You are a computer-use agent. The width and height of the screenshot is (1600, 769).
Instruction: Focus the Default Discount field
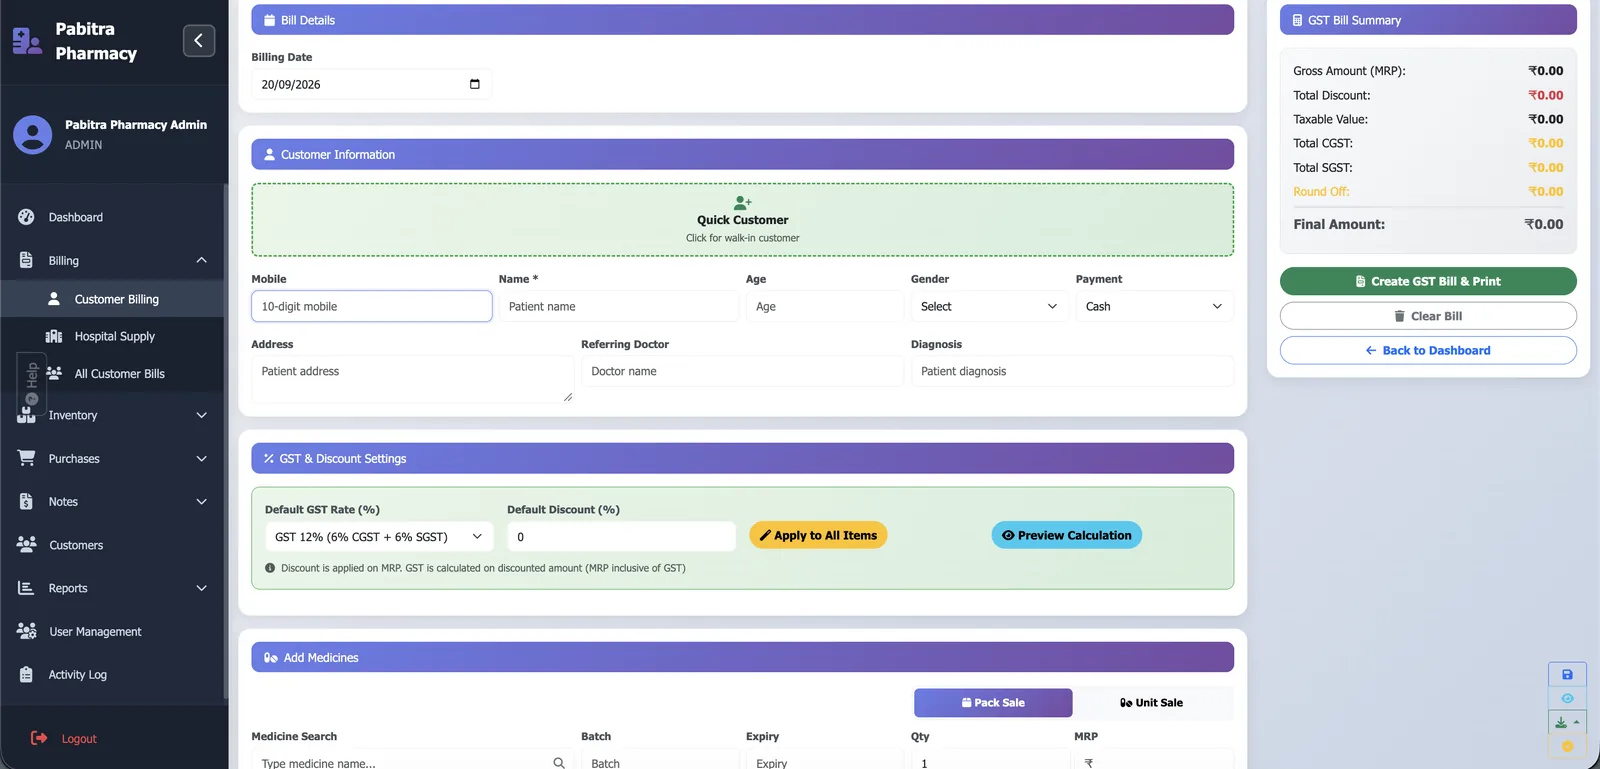pos(621,537)
